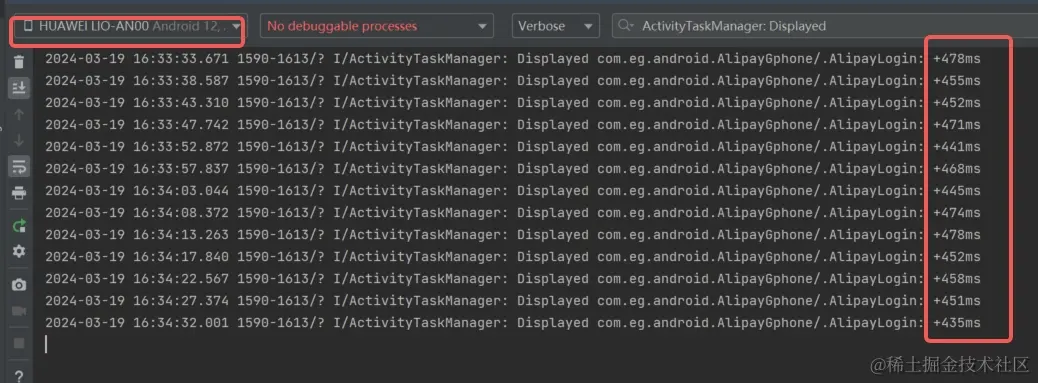1038x383 pixels.
Task: Toggle soft-wrap for log lines
Action: (x=19, y=167)
